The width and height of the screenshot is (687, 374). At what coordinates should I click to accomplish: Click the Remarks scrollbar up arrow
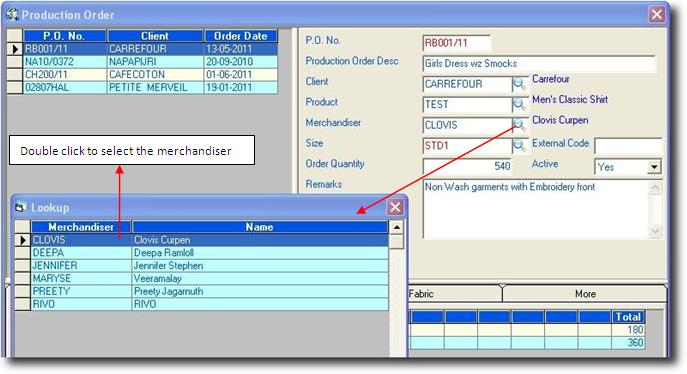point(655,187)
